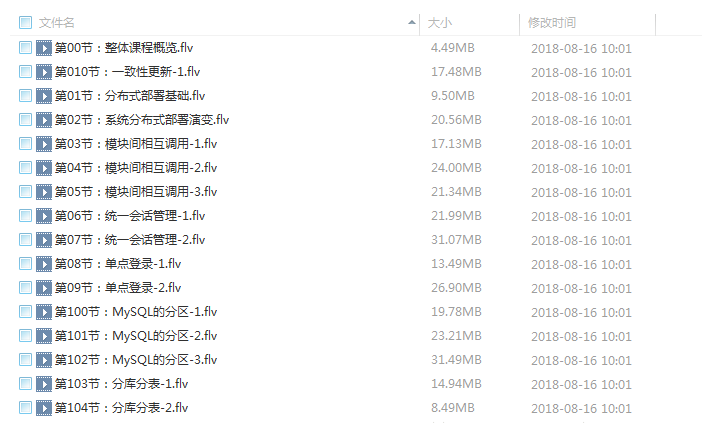This screenshot has height=423, width=702.
Task: Click video icon for 第104节 分库分表-2.flv
Action: [x=44, y=408]
